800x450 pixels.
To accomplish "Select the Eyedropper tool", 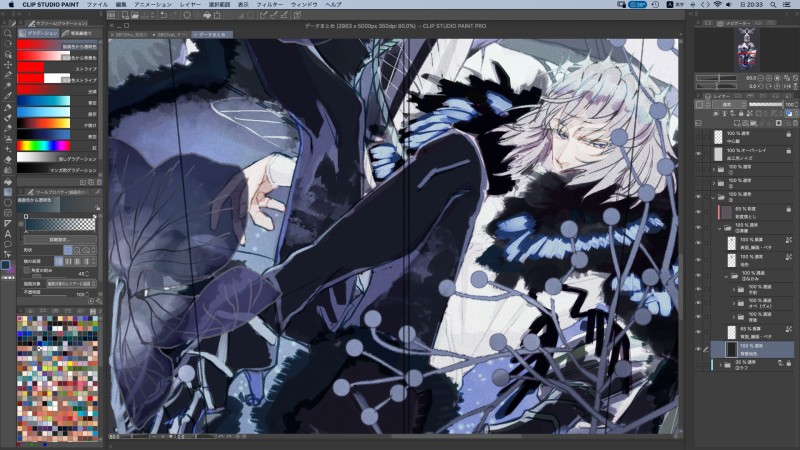I will 8,96.
